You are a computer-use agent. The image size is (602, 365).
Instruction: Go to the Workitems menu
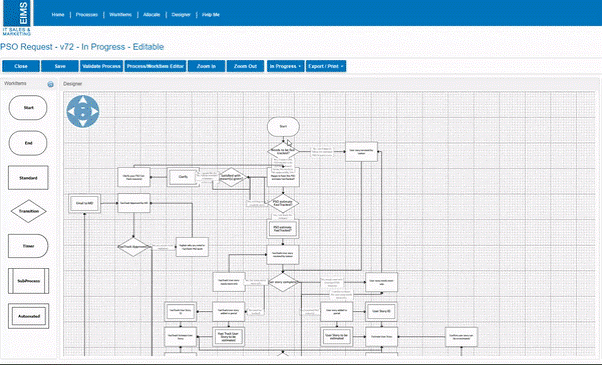coord(120,15)
